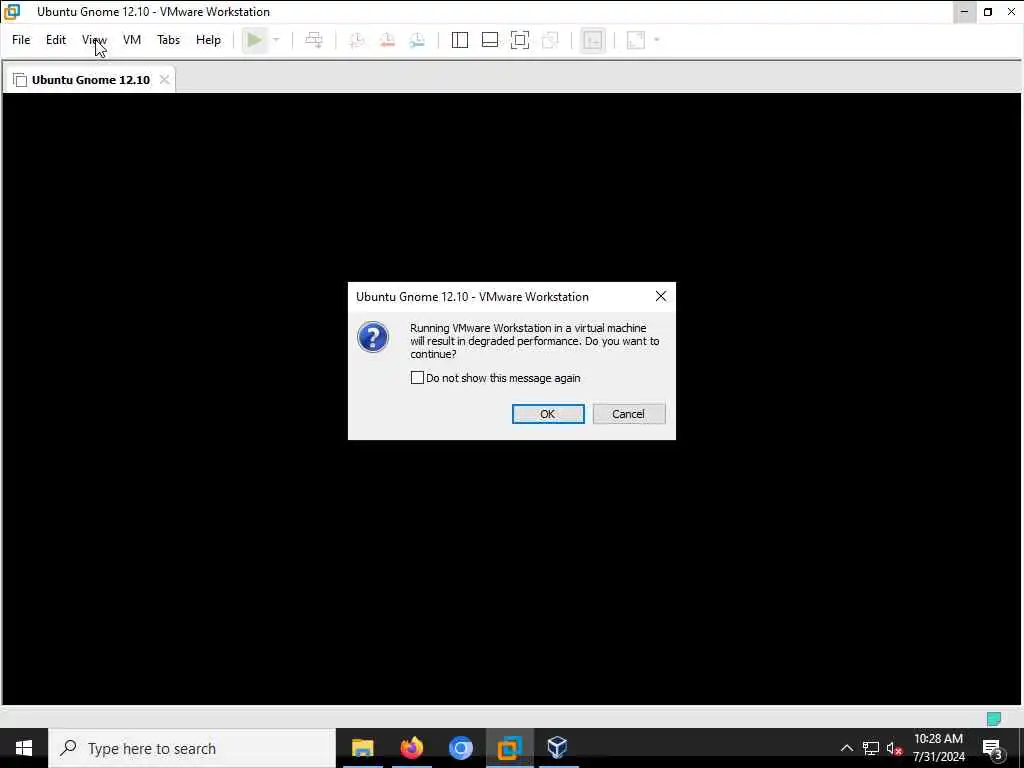This screenshot has height=768, width=1024.
Task: Open the View menu
Action: [x=94, y=40]
